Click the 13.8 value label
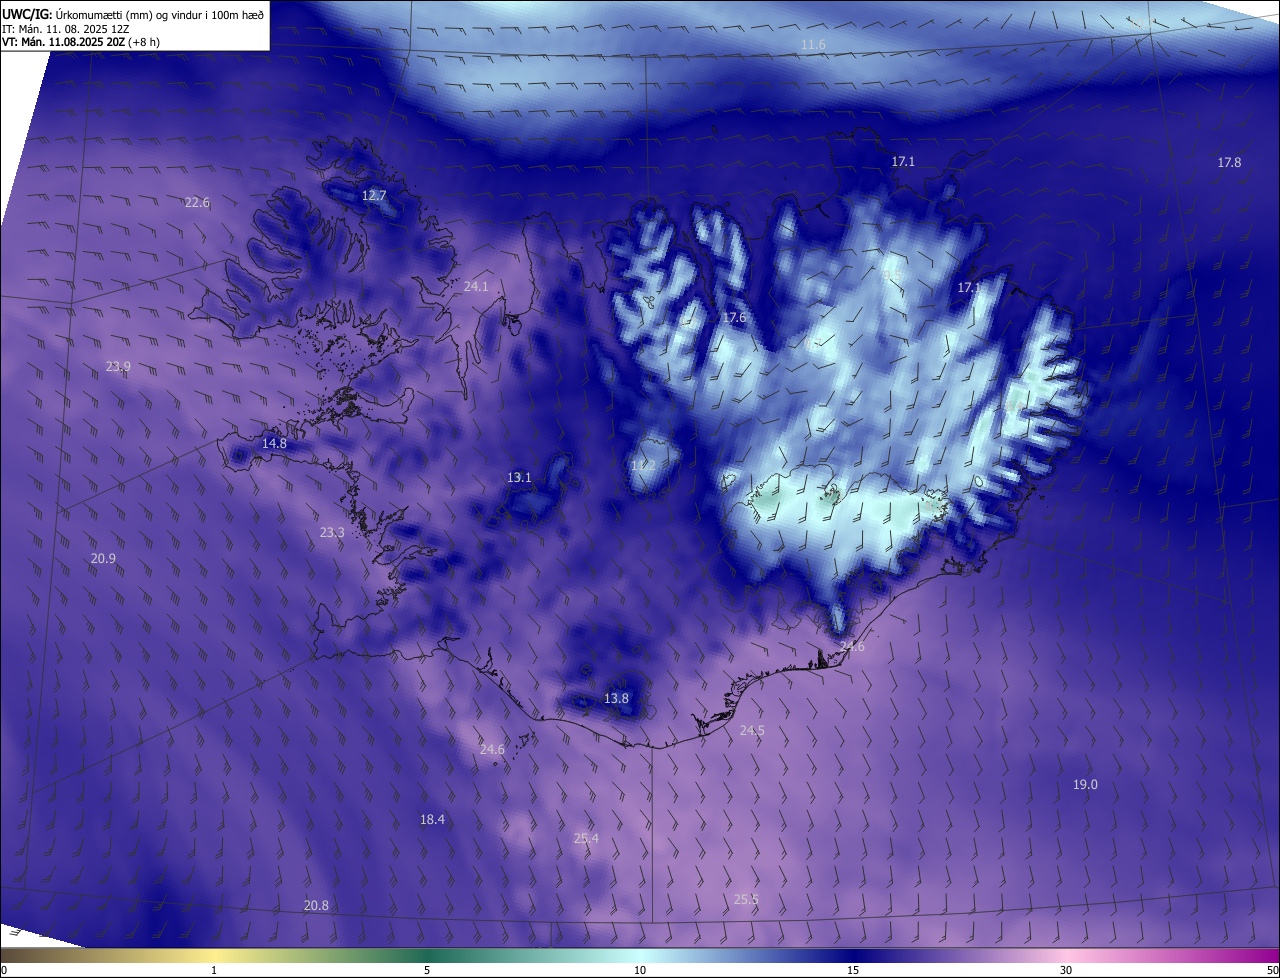 click(x=617, y=698)
